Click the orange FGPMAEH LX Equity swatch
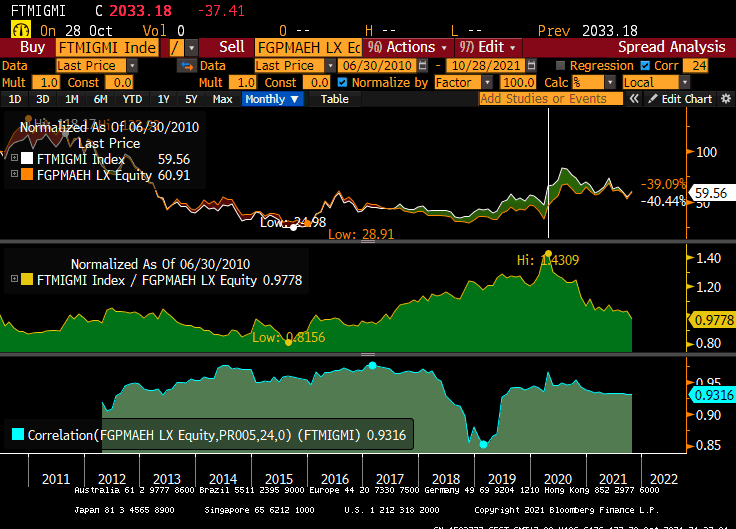This screenshot has width=736, height=529. tap(27, 174)
